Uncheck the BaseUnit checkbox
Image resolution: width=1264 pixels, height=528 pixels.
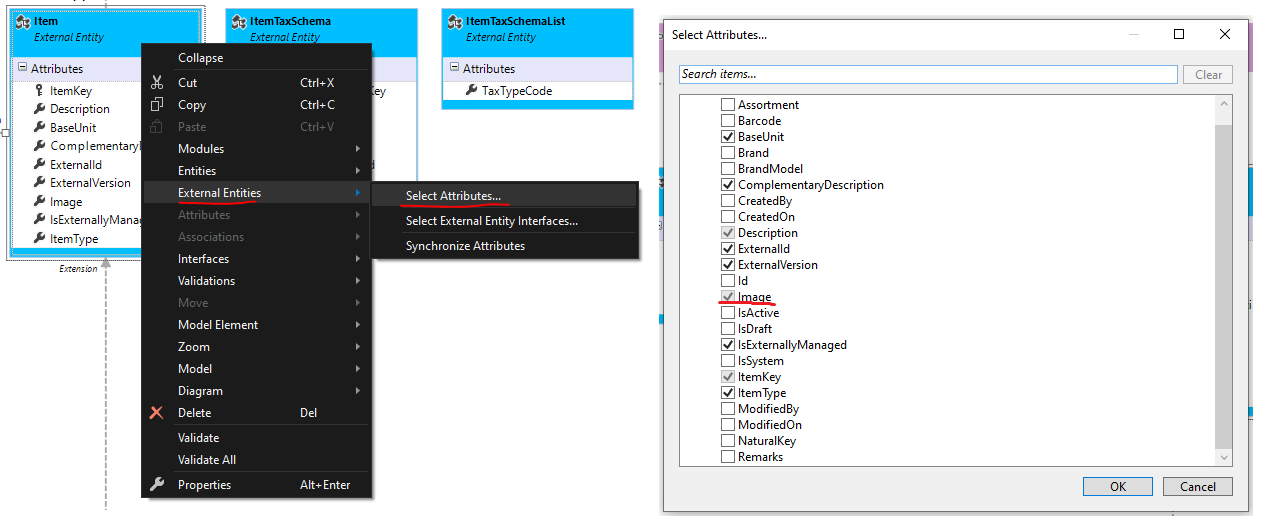coord(728,137)
